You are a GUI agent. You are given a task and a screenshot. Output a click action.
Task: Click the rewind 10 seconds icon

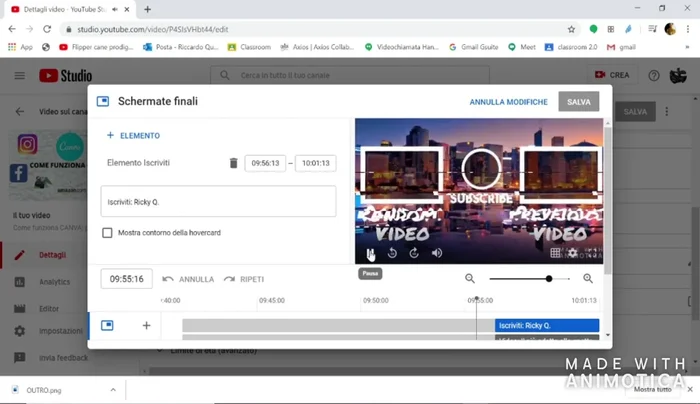tap(392, 254)
